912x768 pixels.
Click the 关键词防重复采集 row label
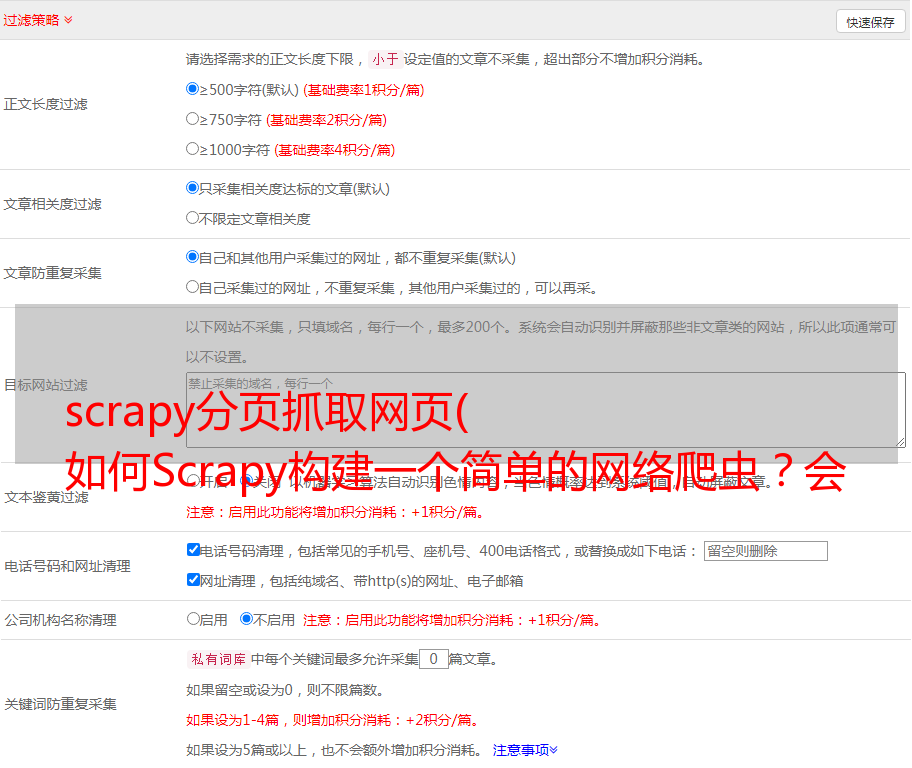click(60, 704)
